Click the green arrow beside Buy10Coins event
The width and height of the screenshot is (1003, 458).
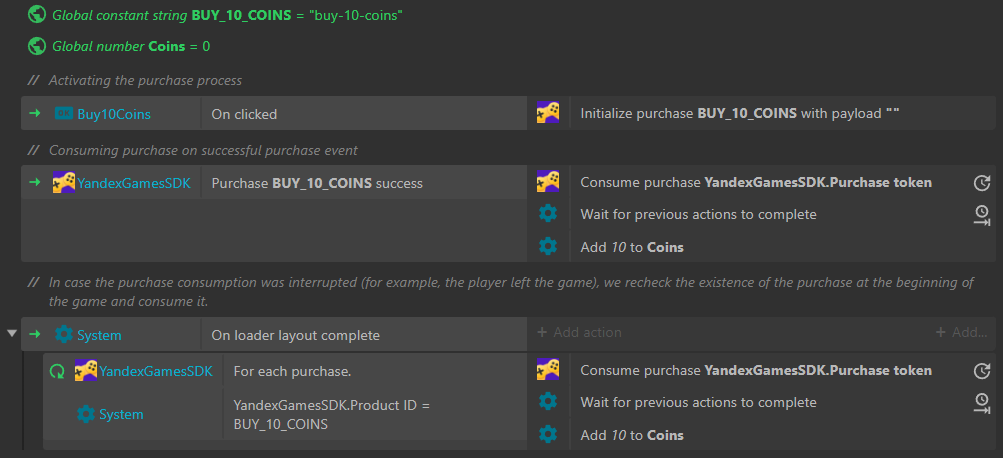(35, 114)
